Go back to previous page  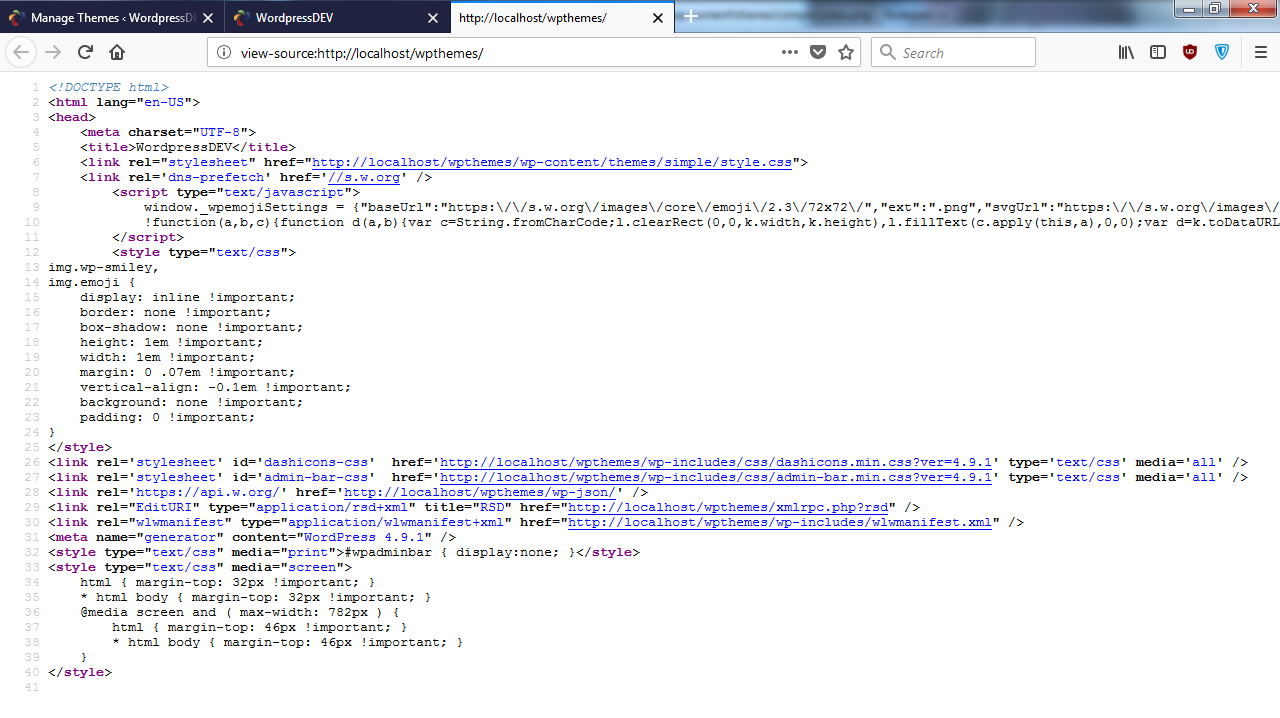click(x=21, y=52)
